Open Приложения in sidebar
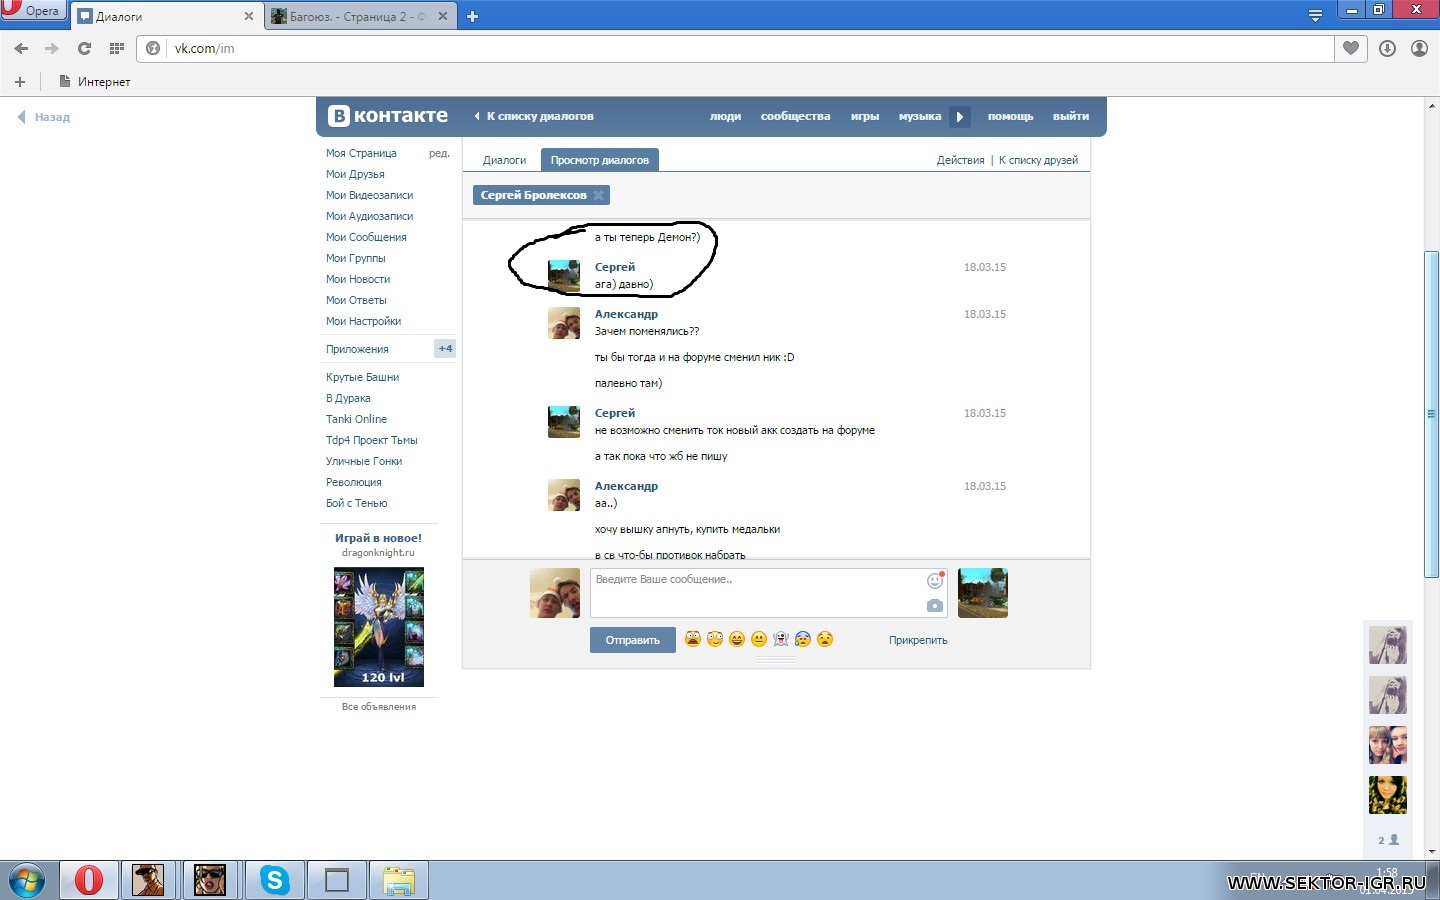 357,349
